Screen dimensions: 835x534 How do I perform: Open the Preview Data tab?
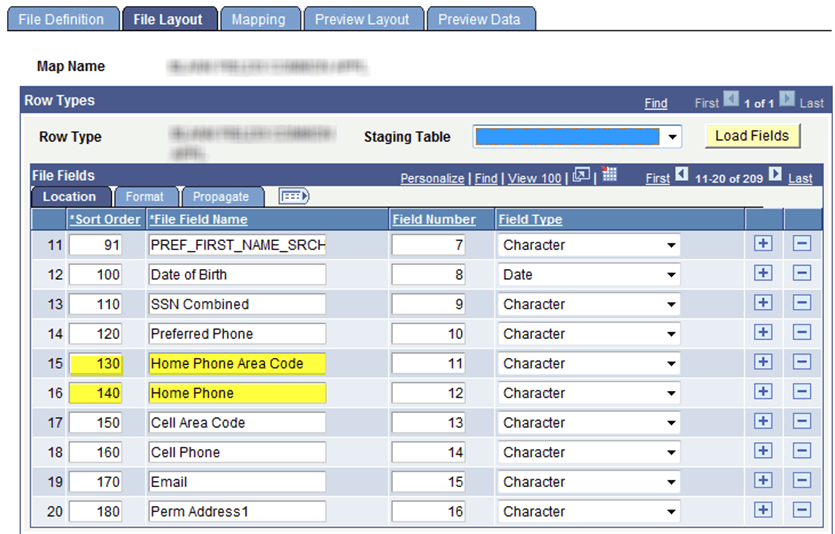[x=481, y=19]
